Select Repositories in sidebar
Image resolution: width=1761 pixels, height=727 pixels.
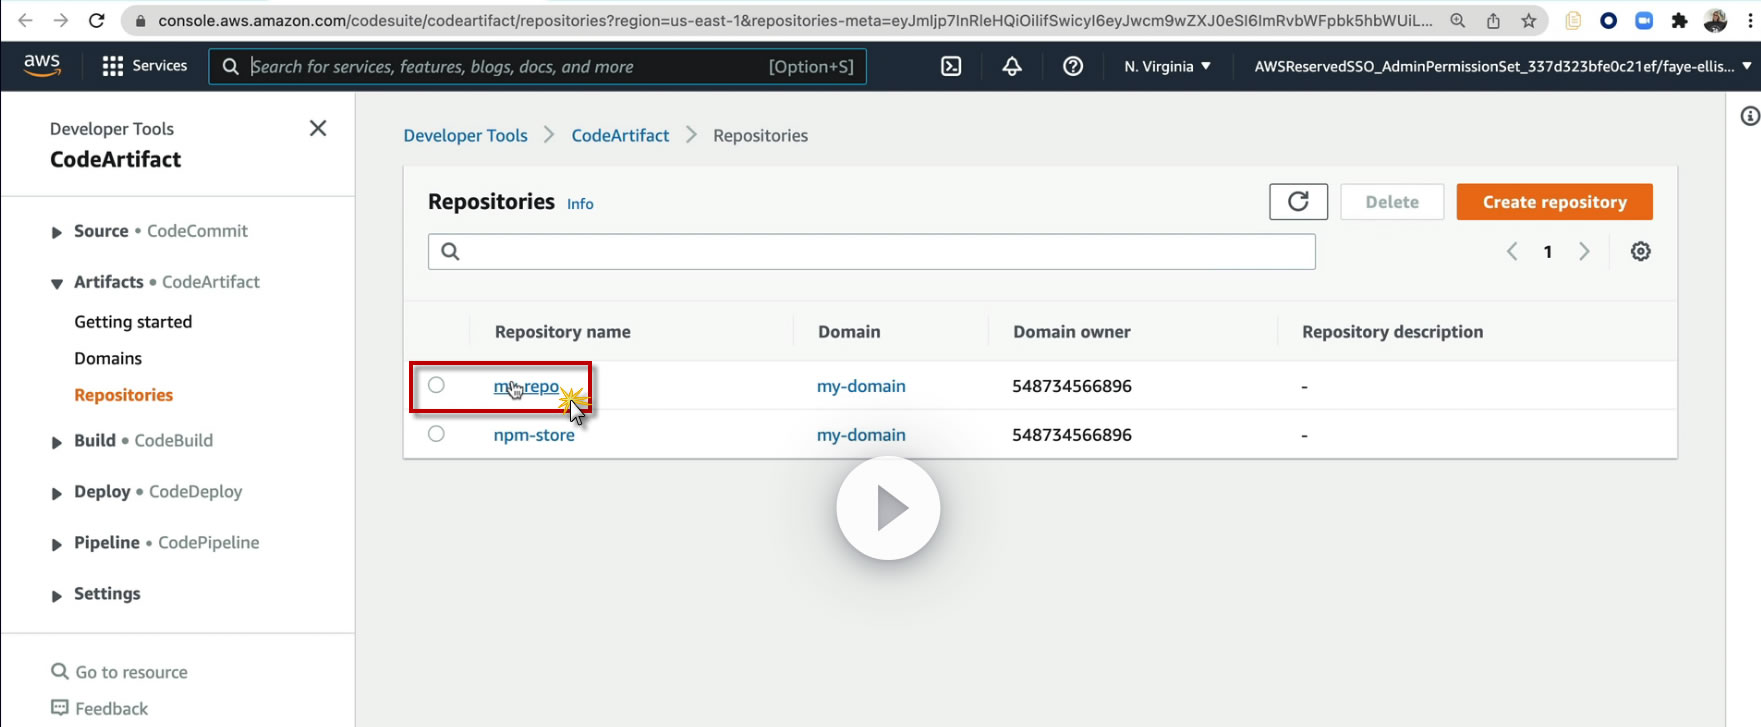pos(124,395)
